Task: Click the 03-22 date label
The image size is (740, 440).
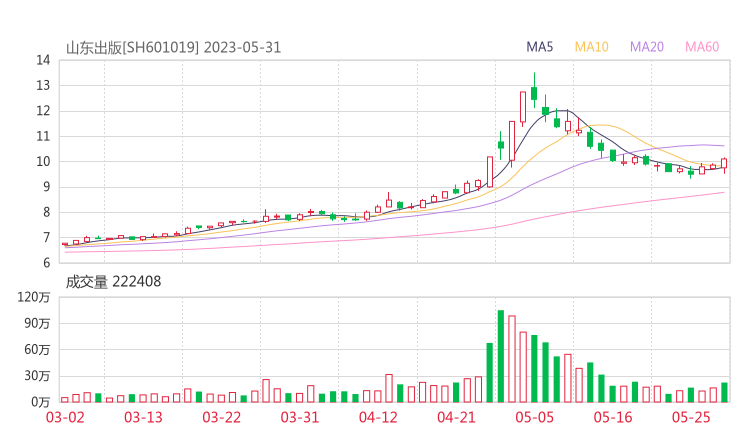Action: [x=221, y=417]
